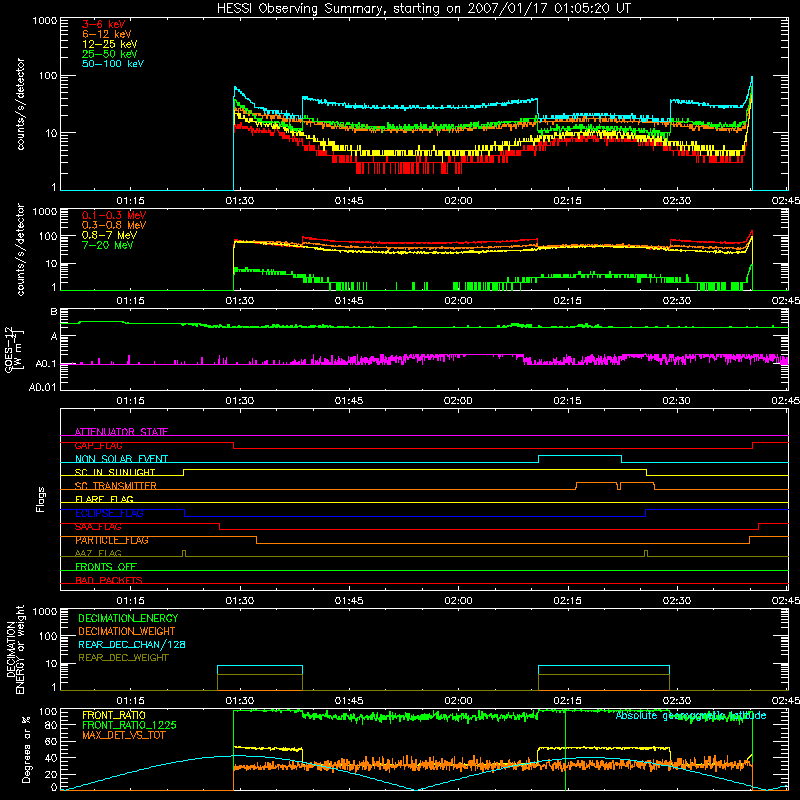The height and width of the screenshot is (800, 800).
Task: Click the 02:30 tick under the Flags plot
Action: (x=677, y=601)
